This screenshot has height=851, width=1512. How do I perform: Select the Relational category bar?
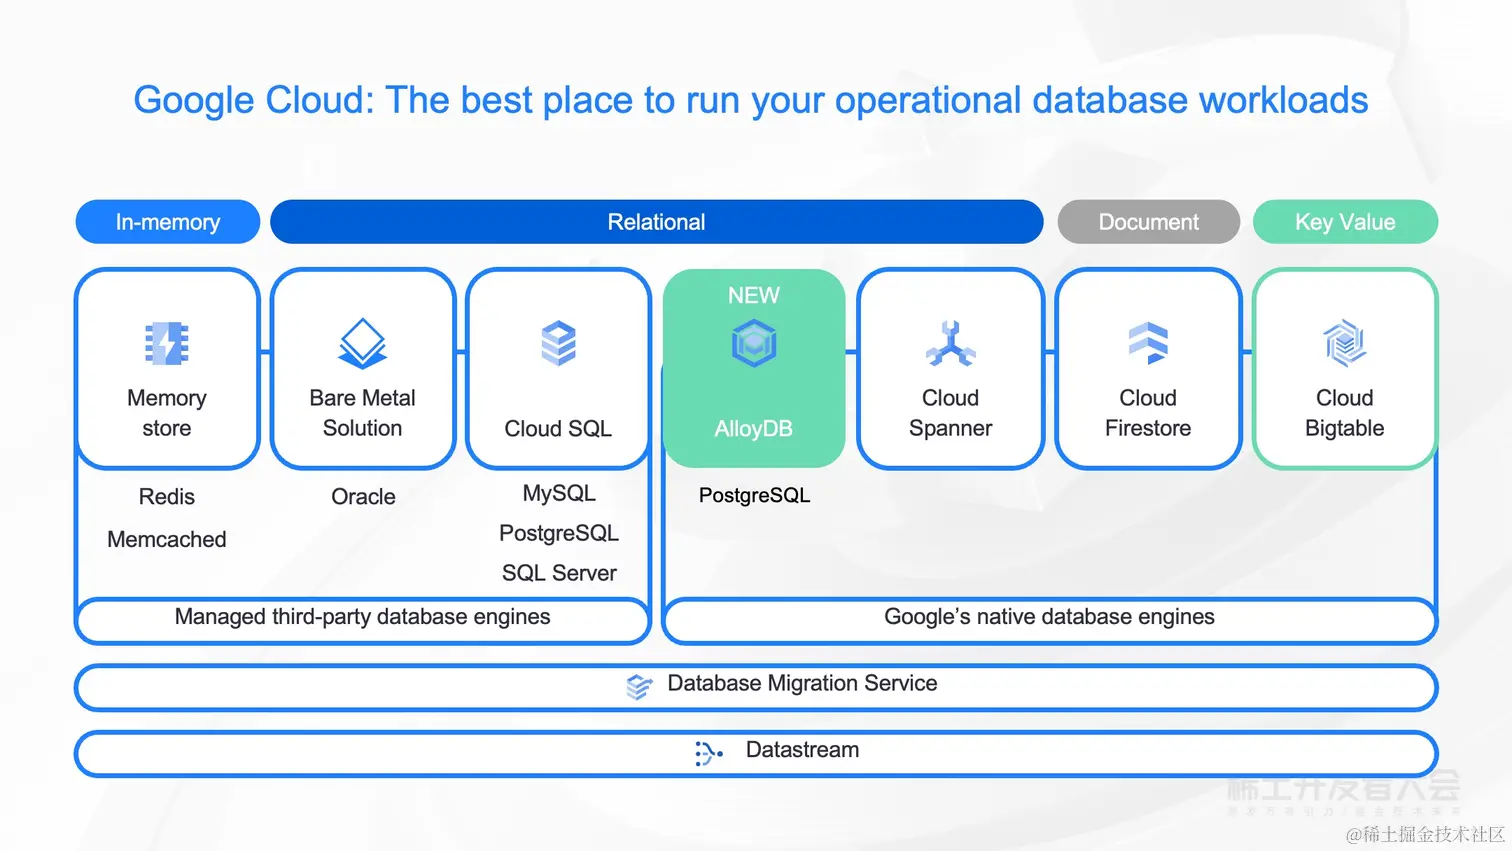click(x=657, y=222)
